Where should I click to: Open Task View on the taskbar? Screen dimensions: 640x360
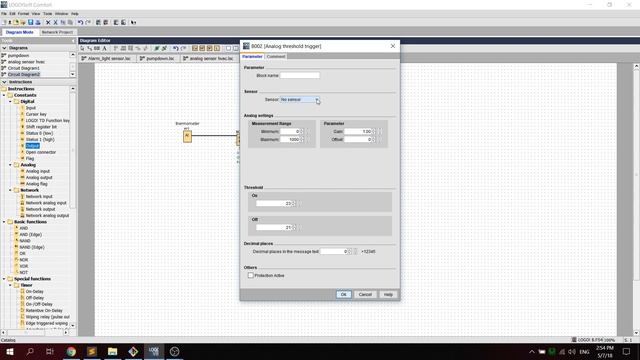(50, 351)
